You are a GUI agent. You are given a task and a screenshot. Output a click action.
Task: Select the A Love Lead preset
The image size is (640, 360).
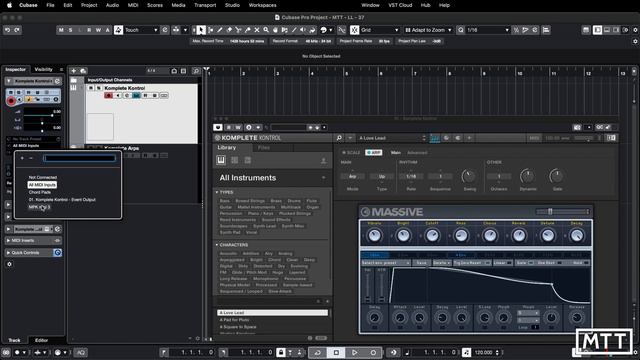(272, 313)
